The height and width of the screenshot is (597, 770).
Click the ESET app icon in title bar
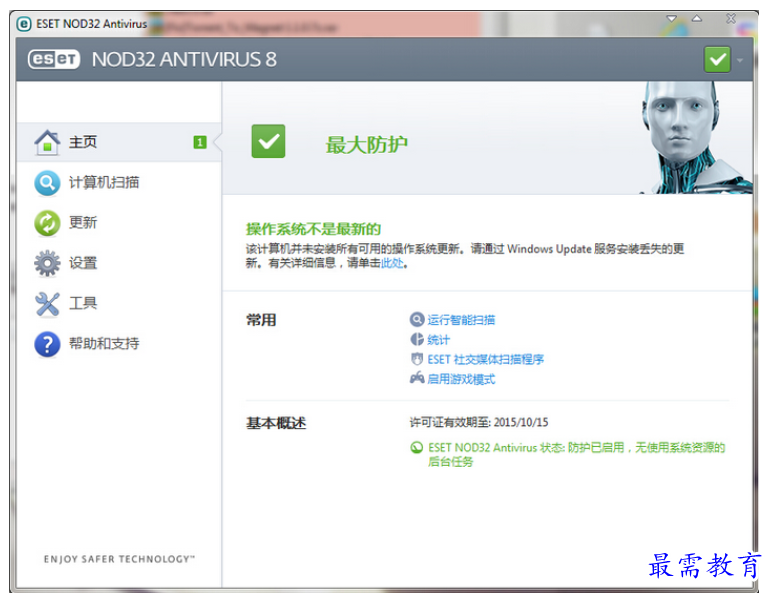[x=24, y=24]
